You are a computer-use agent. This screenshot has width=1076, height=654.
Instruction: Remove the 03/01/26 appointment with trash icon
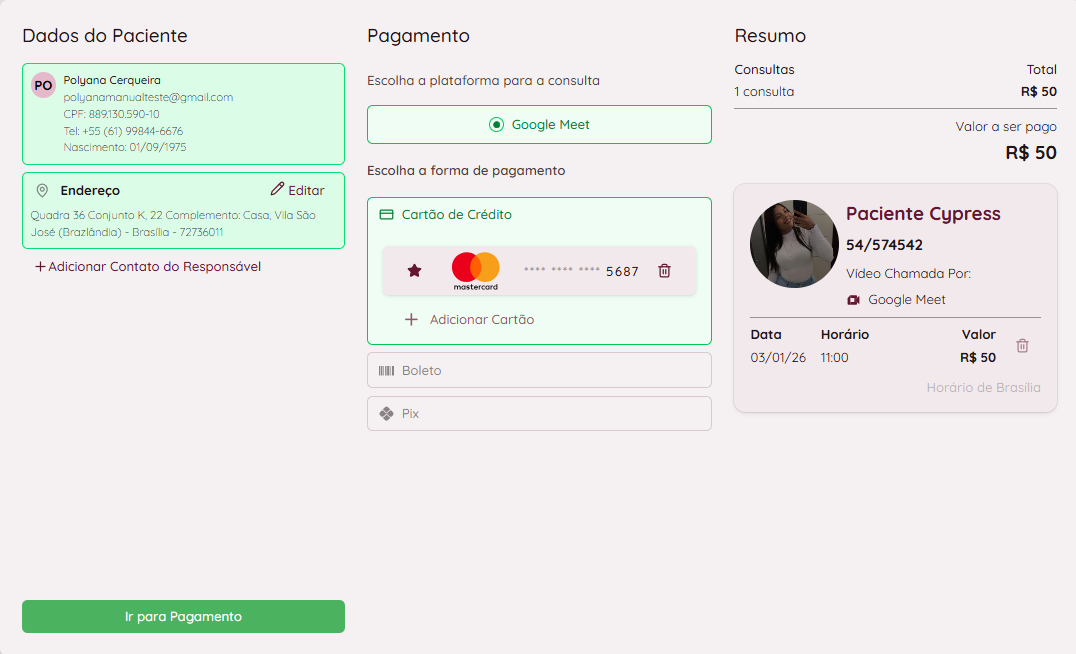click(1022, 346)
